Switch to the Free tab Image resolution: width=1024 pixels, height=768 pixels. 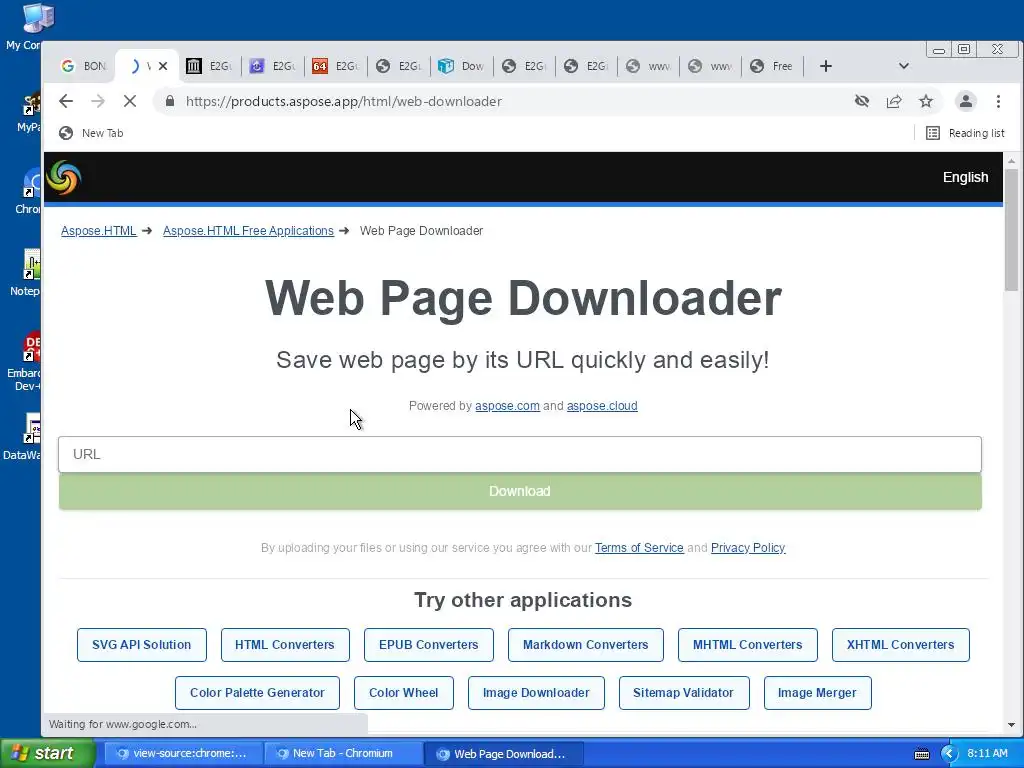tap(773, 66)
